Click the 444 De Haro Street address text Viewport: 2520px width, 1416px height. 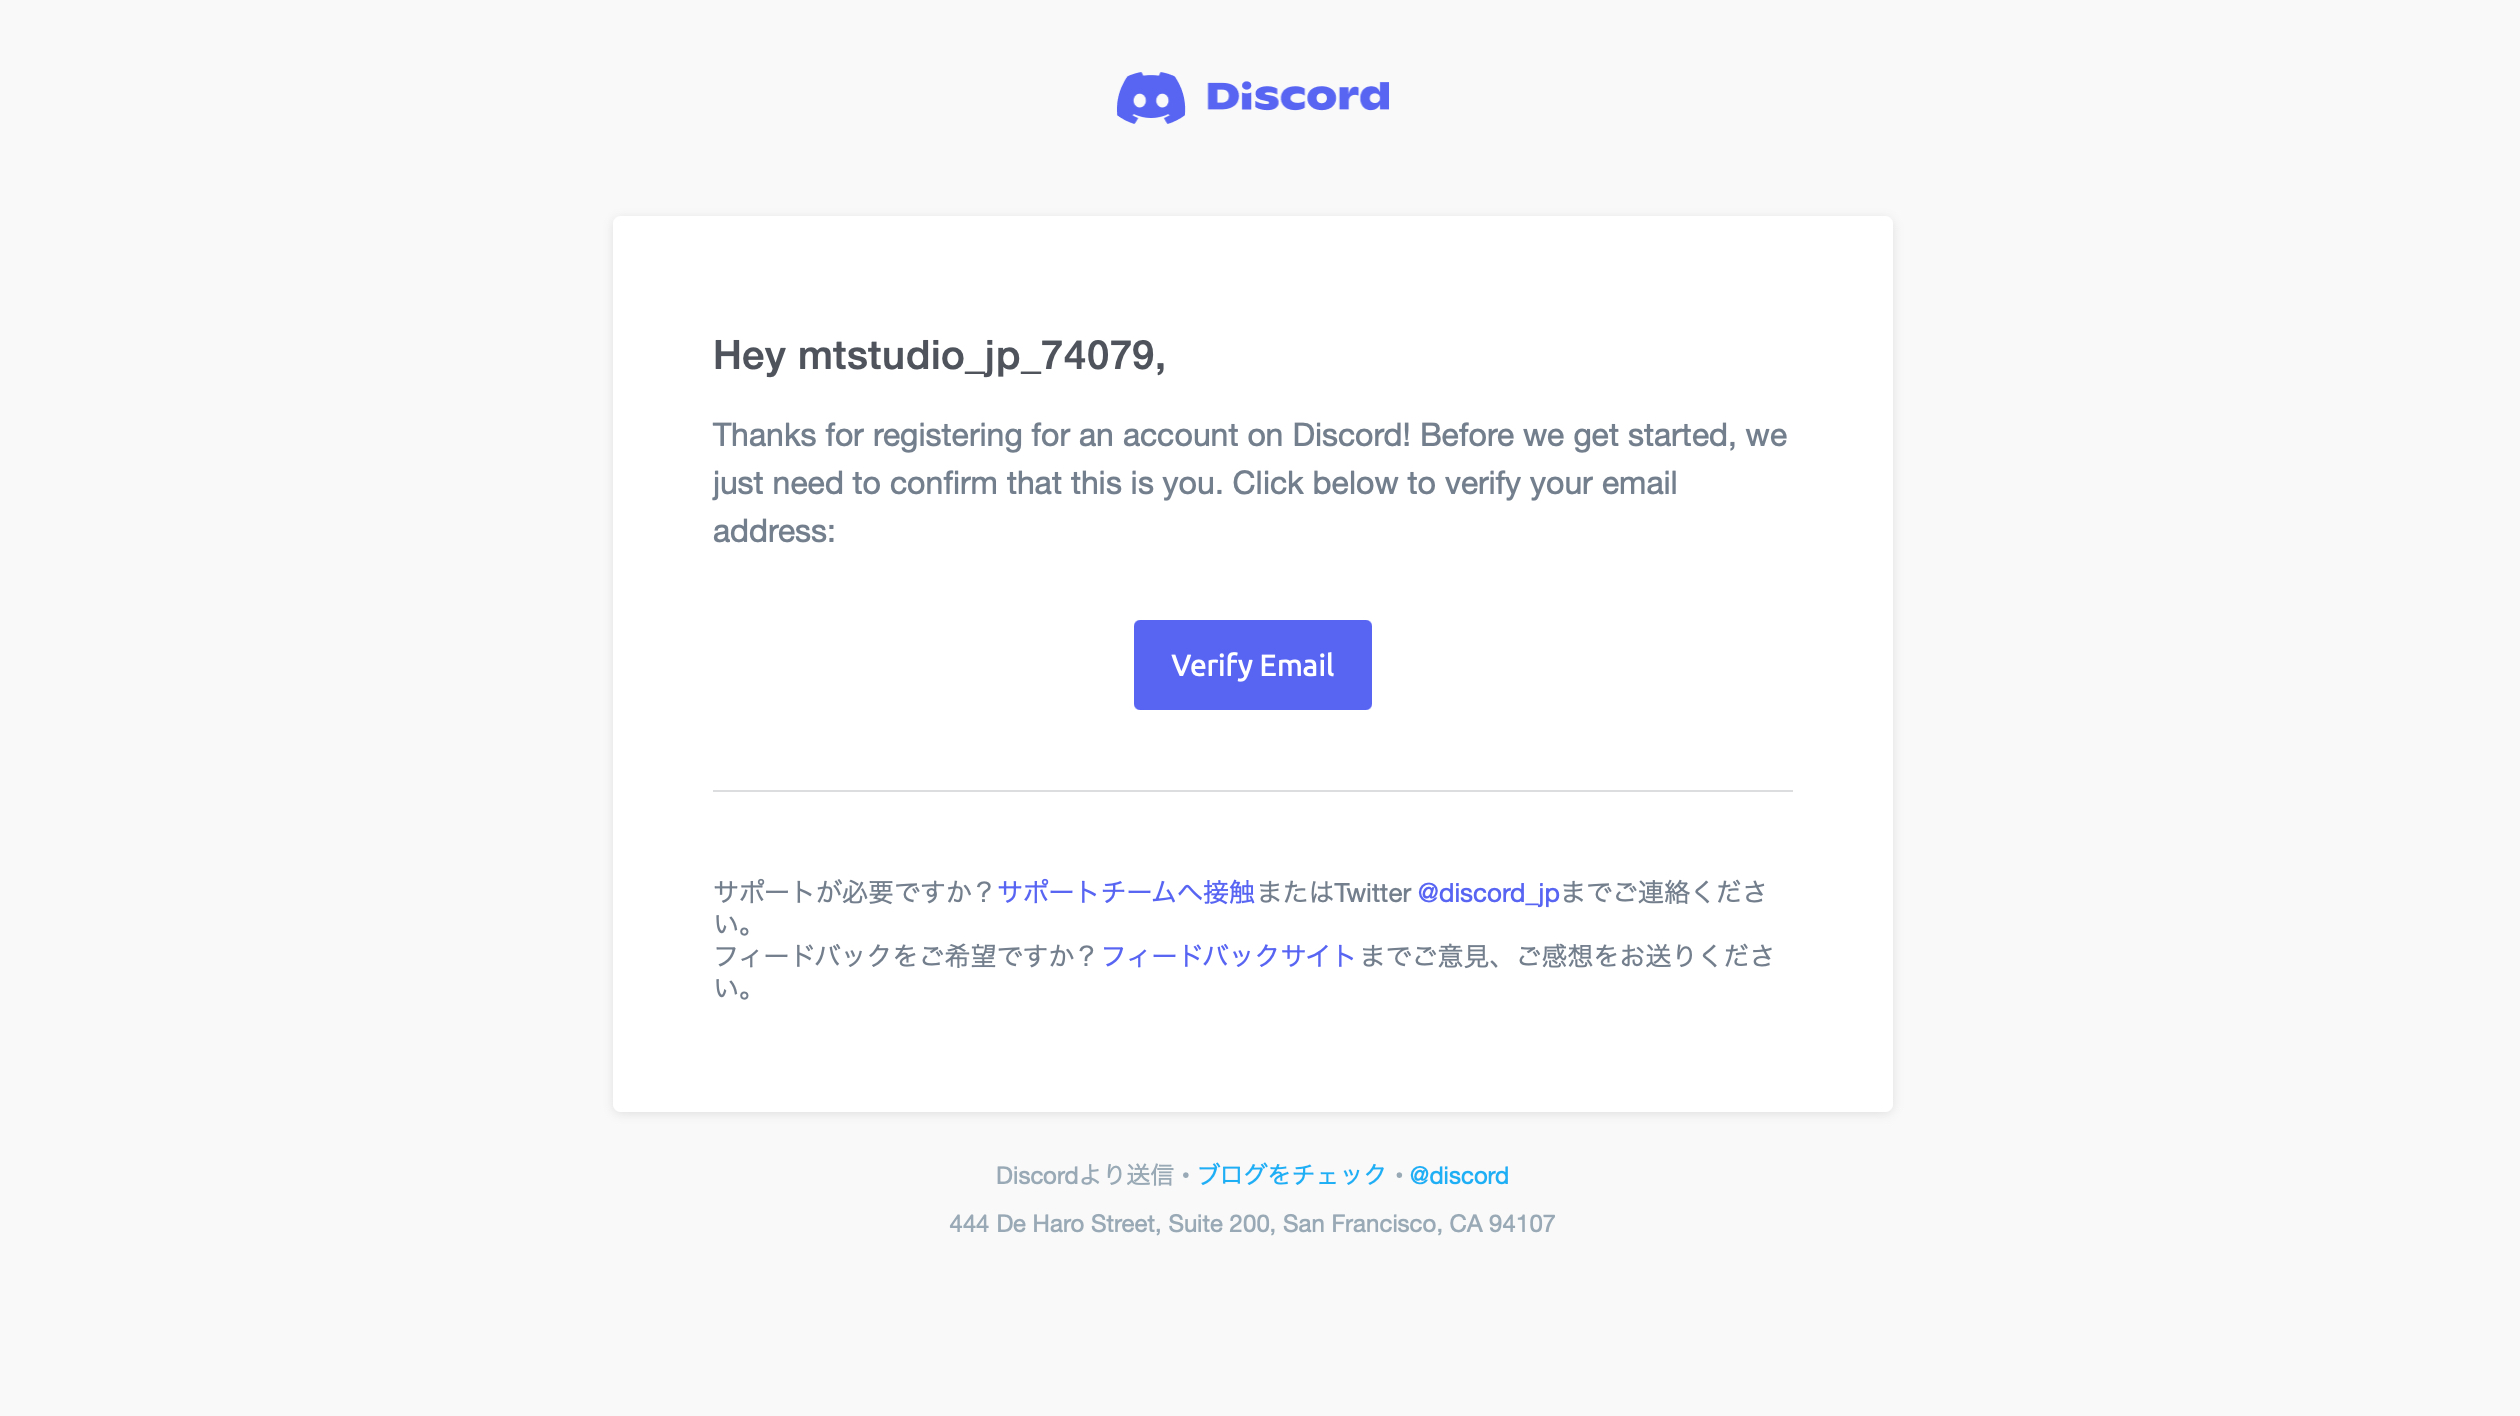click(1252, 1222)
